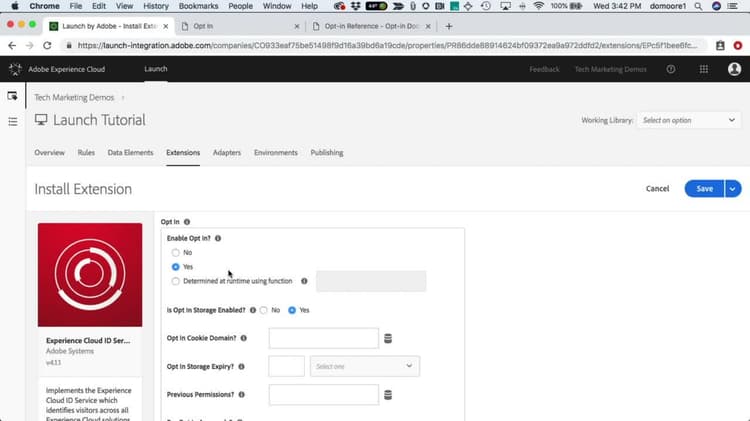Open the user profile avatar icon
Viewport: 750px width, 421px height.
tap(734, 69)
